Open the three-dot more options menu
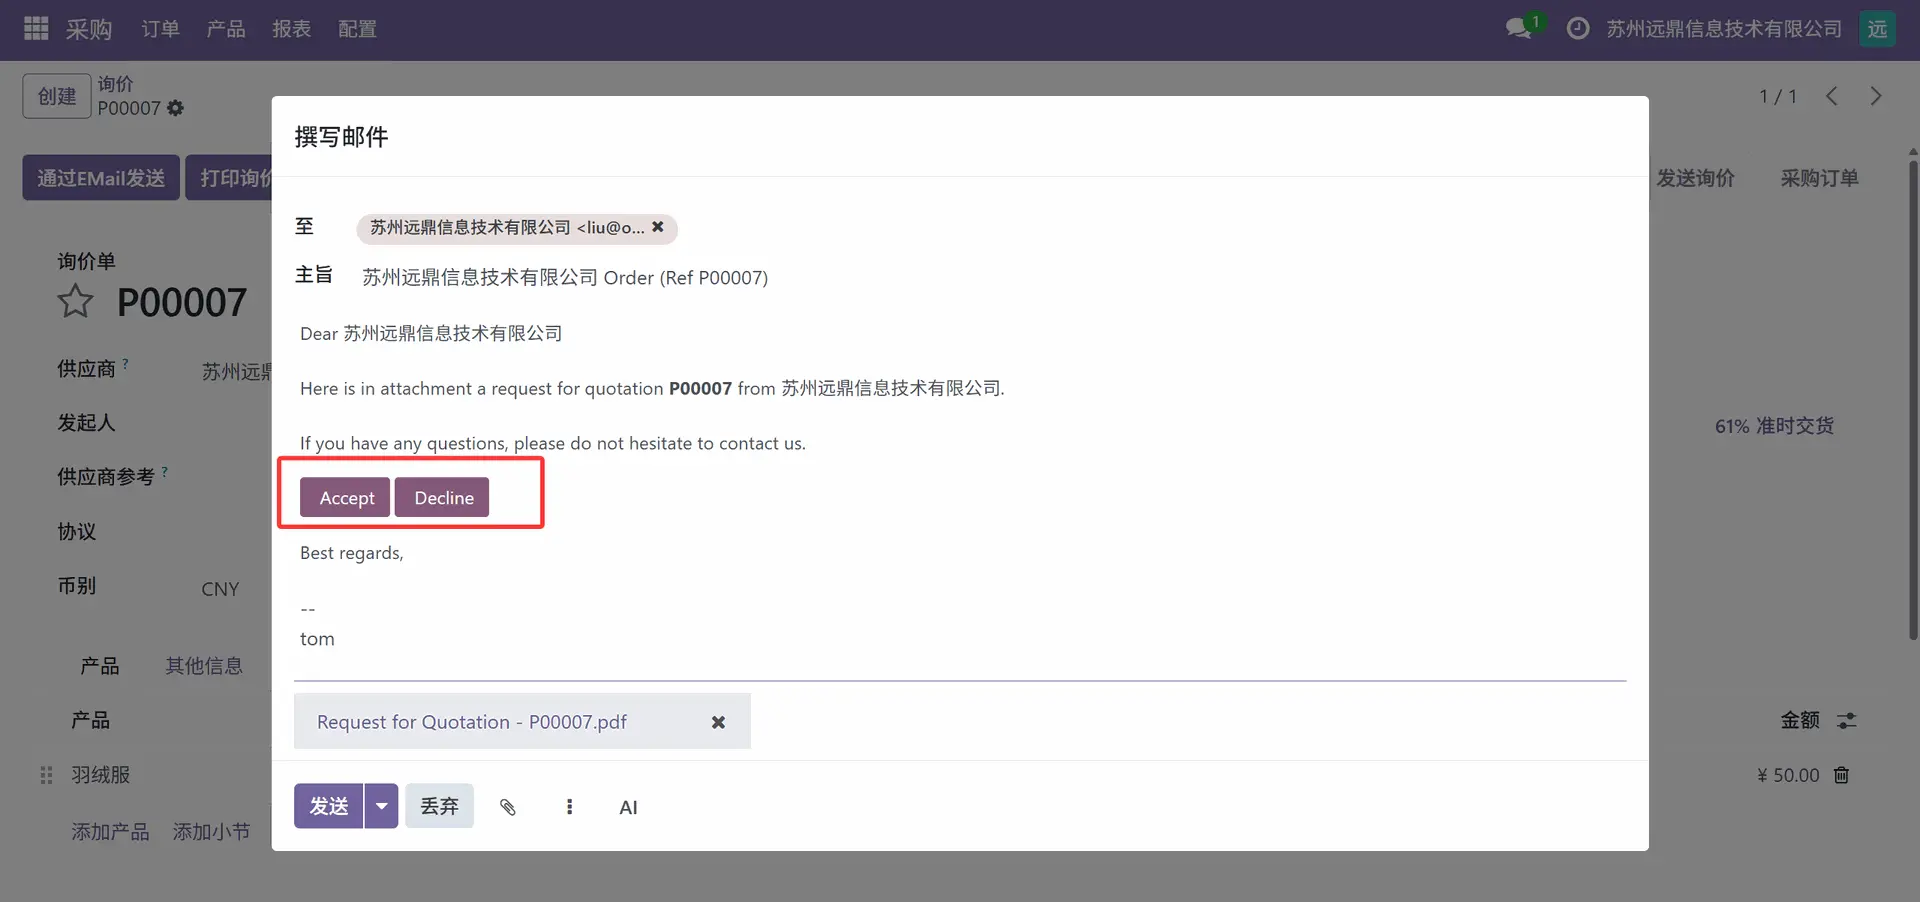 pyautogui.click(x=569, y=807)
